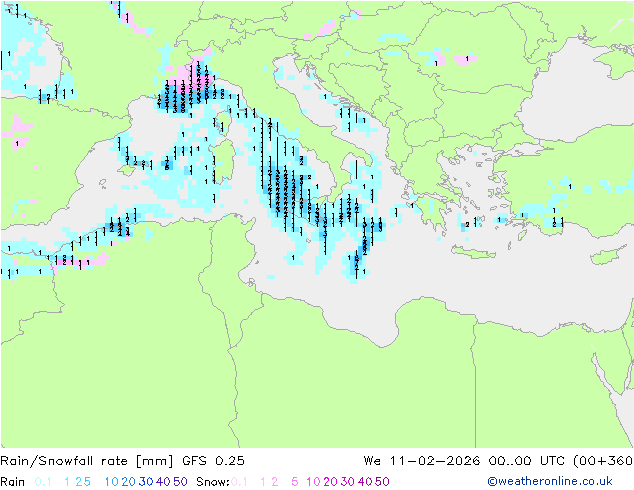
Task: Click the 'Rain' legend label
Action: (x=13, y=482)
